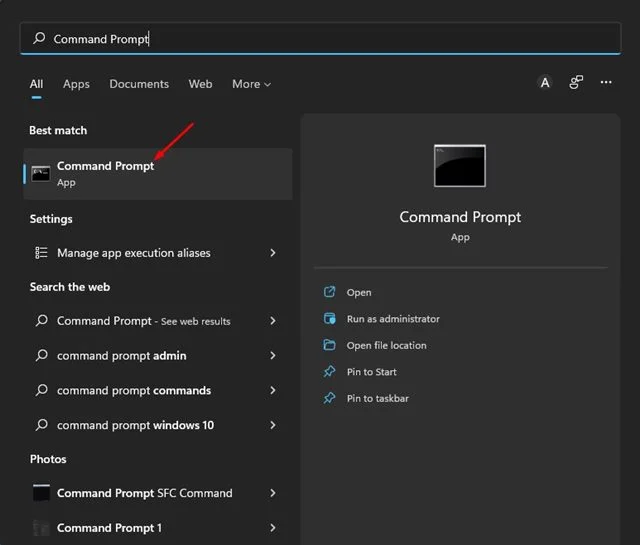Select "command prompt windows 10" suggestion
Screen dimensions: 640x545
coord(158,425)
